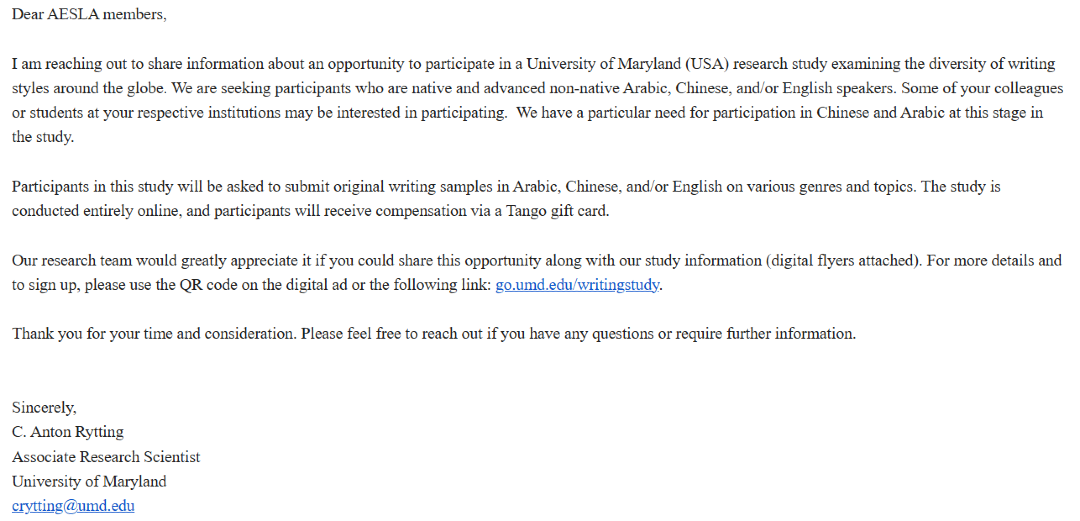Click the crytting@umd.edu email address

coord(73,506)
